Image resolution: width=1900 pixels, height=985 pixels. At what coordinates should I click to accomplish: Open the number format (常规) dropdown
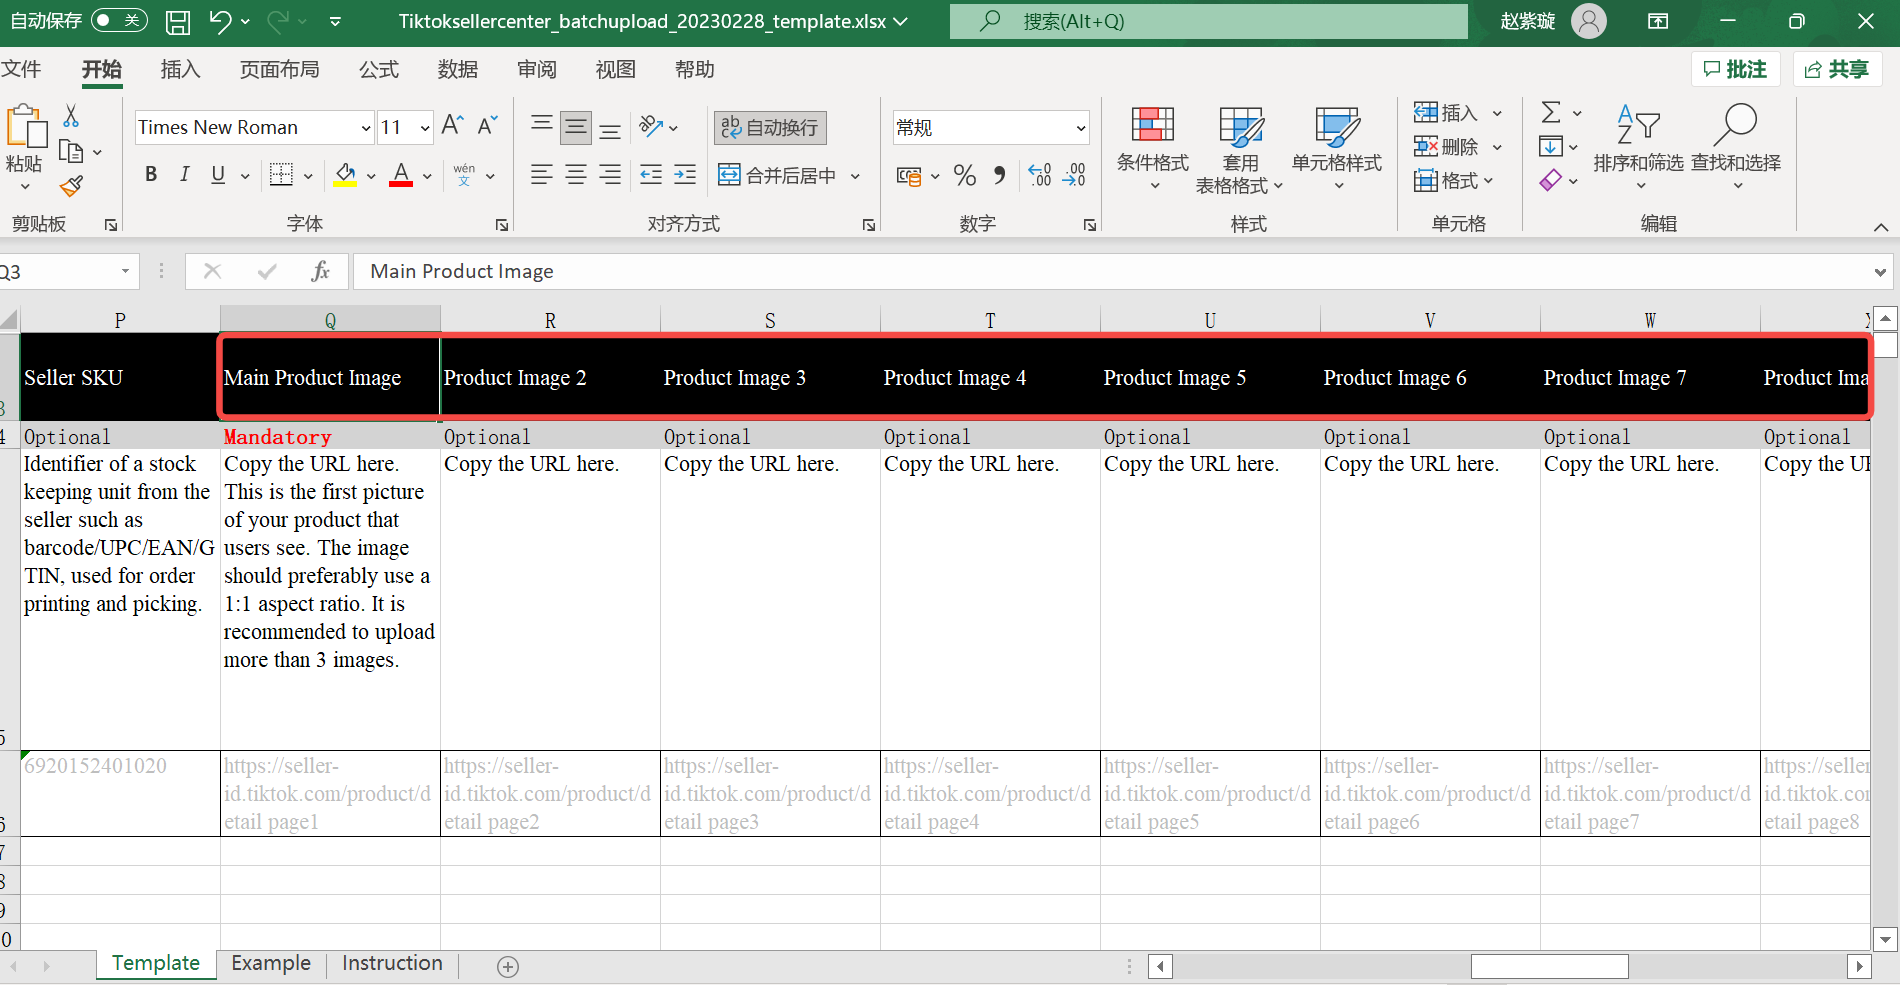click(x=1080, y=128)
